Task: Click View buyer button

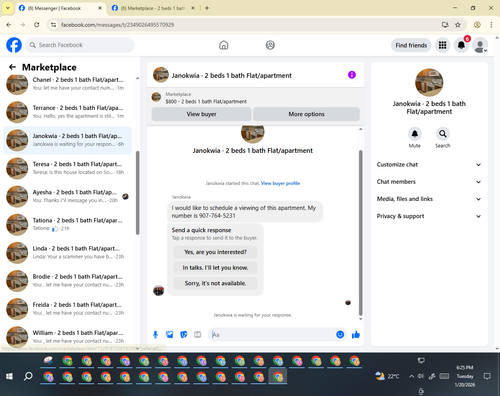Action: click(201, 114)
